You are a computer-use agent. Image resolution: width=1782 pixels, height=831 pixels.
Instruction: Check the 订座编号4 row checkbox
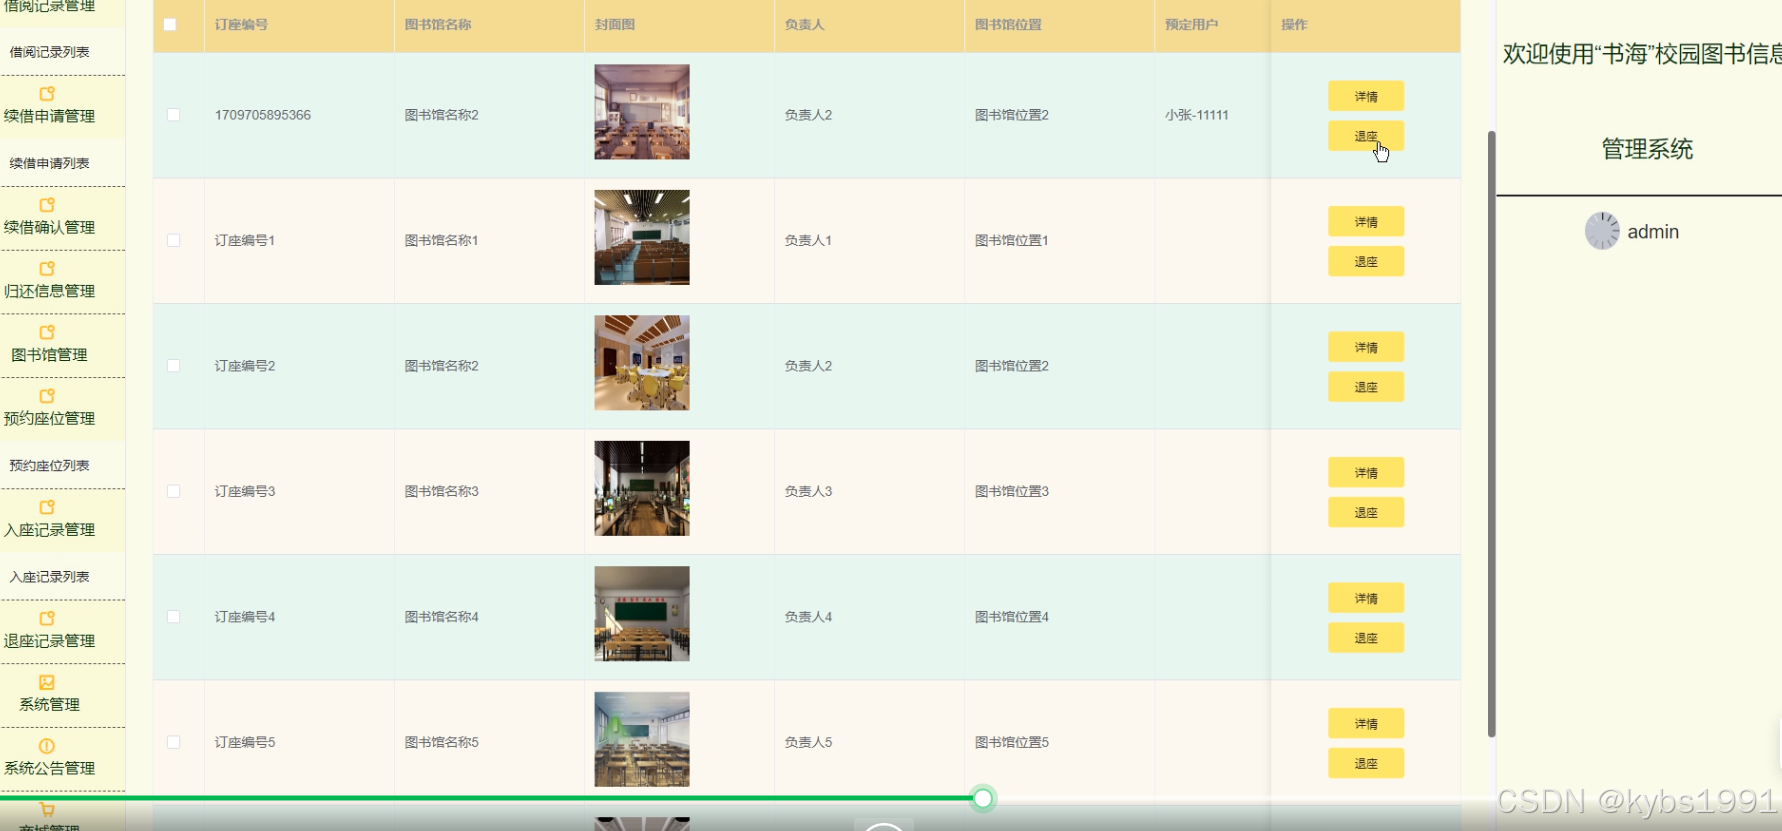point(174,617)
